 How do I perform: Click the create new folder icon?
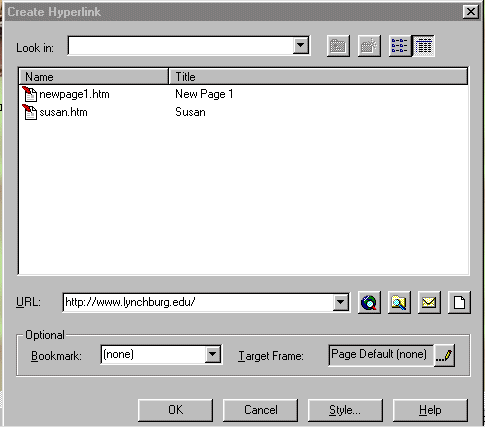pyautogui.click(x=369, y=46)
